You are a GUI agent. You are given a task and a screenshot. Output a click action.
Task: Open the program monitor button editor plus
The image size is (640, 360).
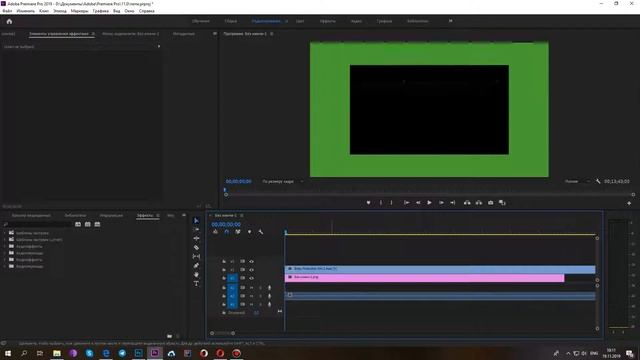coord(629,203)
